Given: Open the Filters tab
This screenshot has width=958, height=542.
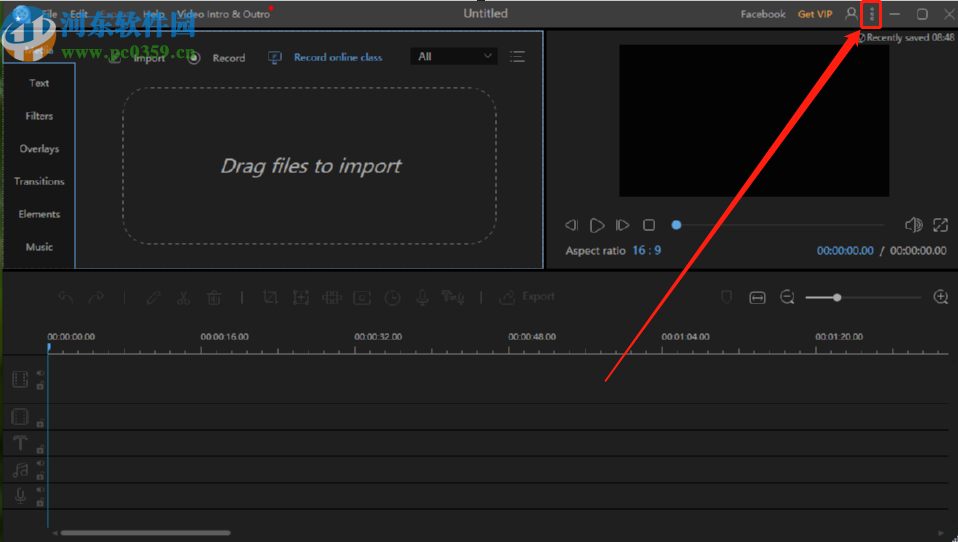Looking at the screenshot, I should pos(39,116).
